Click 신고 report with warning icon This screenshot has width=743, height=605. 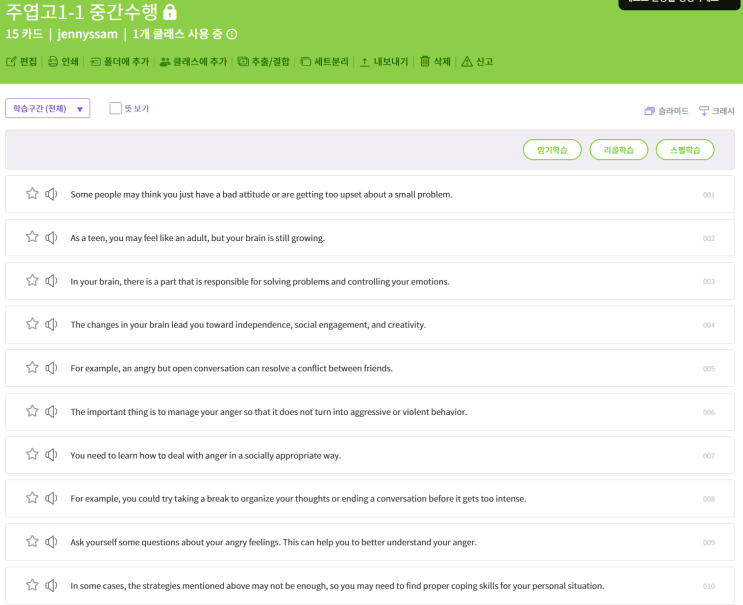tap(477, 62)
